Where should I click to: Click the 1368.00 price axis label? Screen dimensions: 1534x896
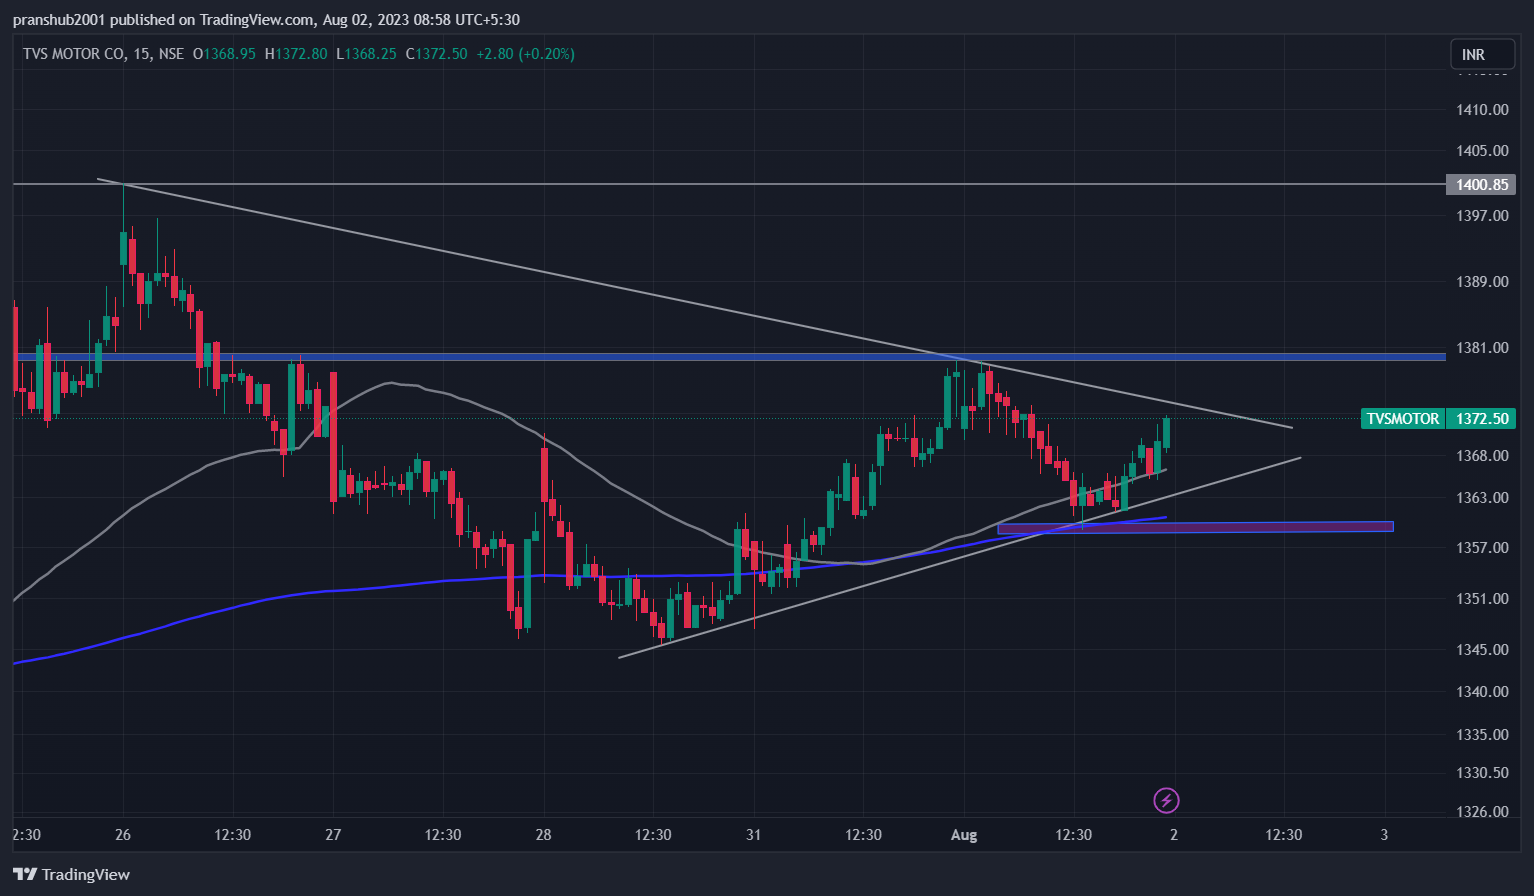click(x=1482, y=456)
